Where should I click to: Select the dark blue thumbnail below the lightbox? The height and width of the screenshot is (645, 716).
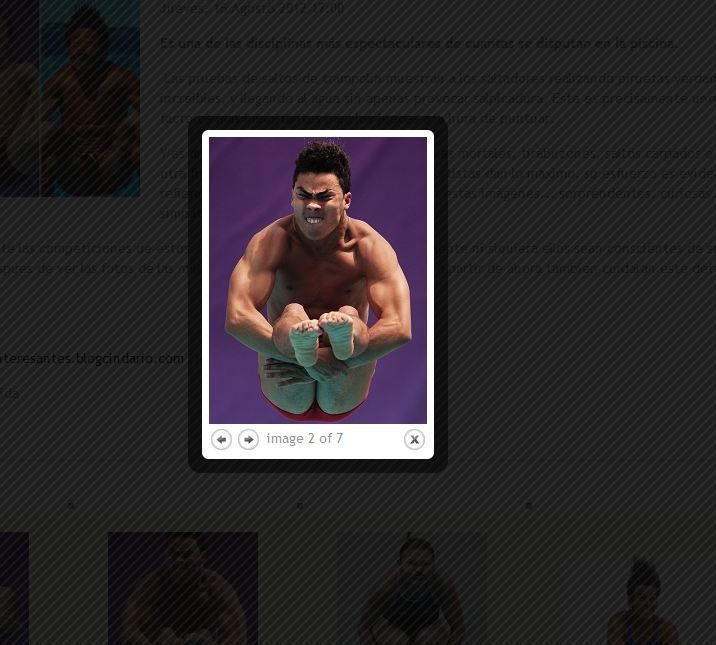click(183, 588)
